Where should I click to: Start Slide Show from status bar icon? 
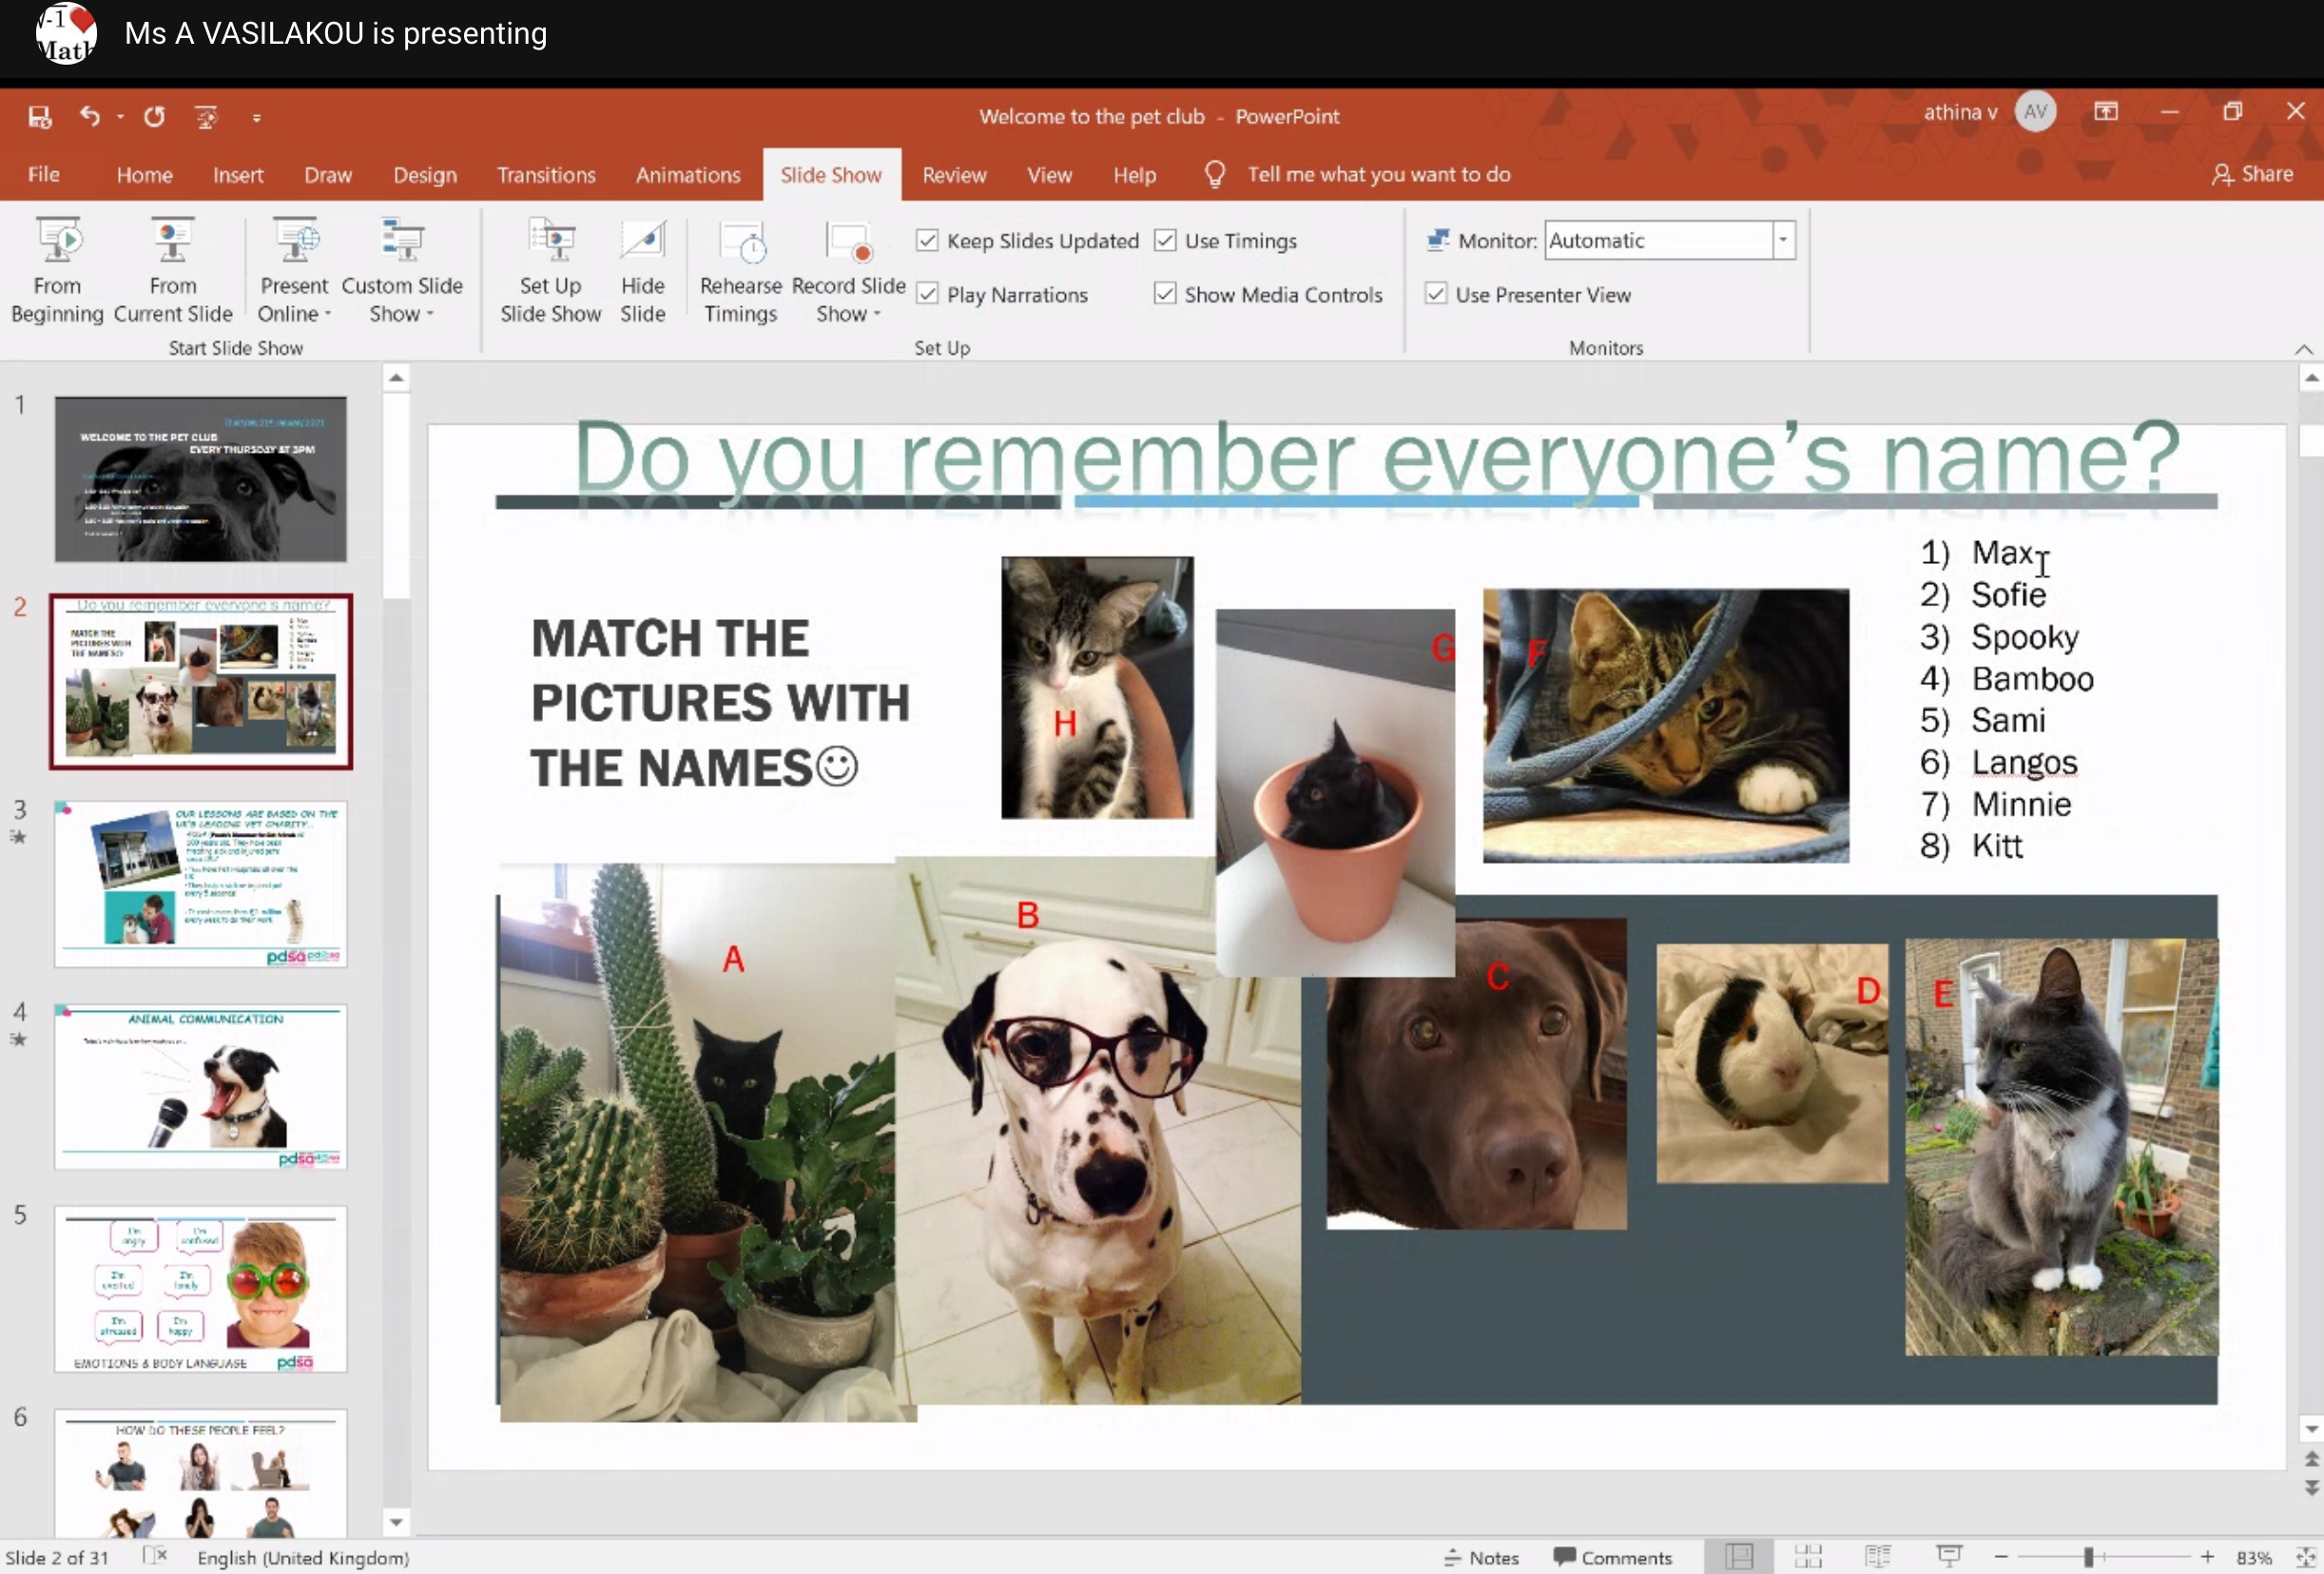[1949, 1557]
